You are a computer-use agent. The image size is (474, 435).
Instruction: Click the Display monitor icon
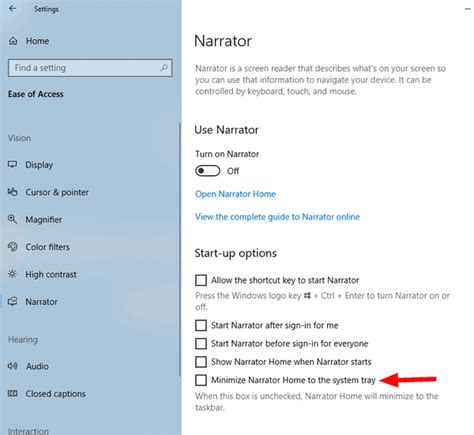pos(12,164)
